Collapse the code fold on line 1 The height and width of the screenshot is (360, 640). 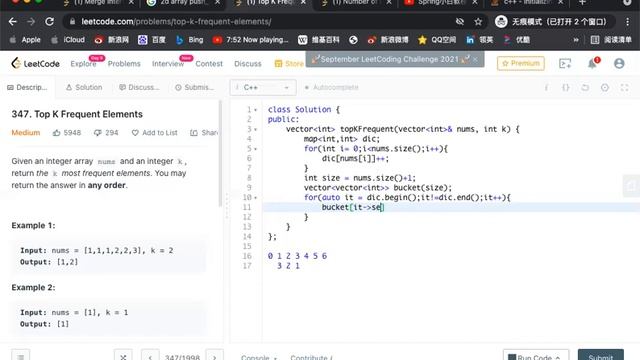(256, 110)
